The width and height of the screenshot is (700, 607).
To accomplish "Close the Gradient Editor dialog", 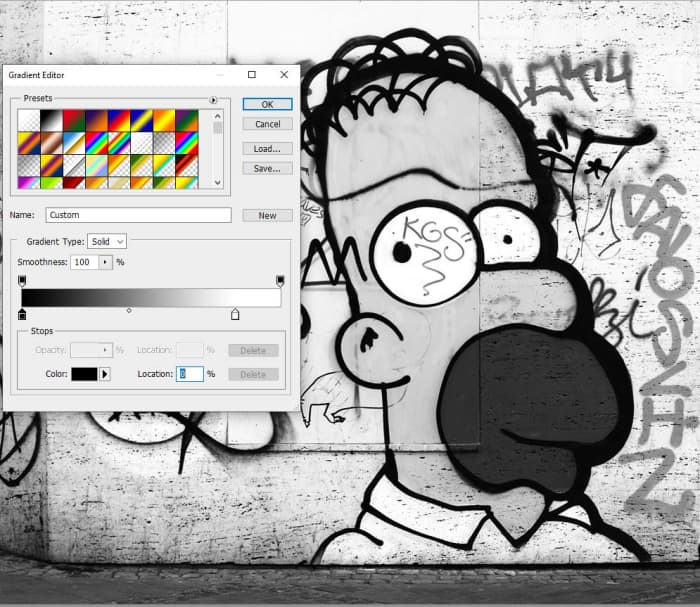I will pyautogui.click(x=284, y=75).
